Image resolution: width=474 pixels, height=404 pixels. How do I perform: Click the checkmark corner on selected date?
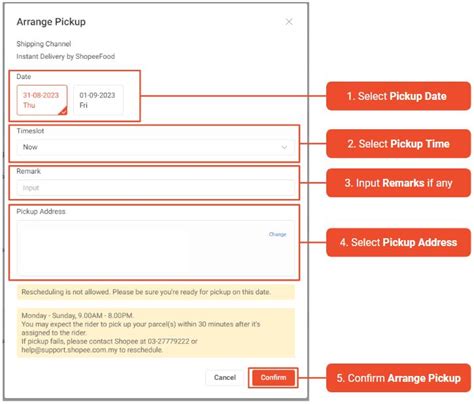pyautogui.click(x=63, y=111)
